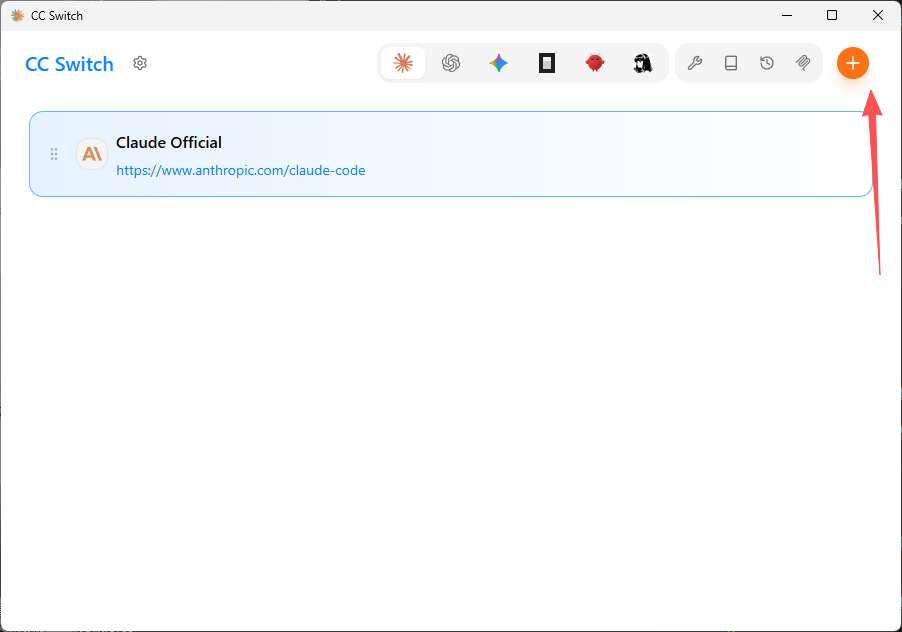
Task: Open the history clock icon
Action: tap(767, 63)
